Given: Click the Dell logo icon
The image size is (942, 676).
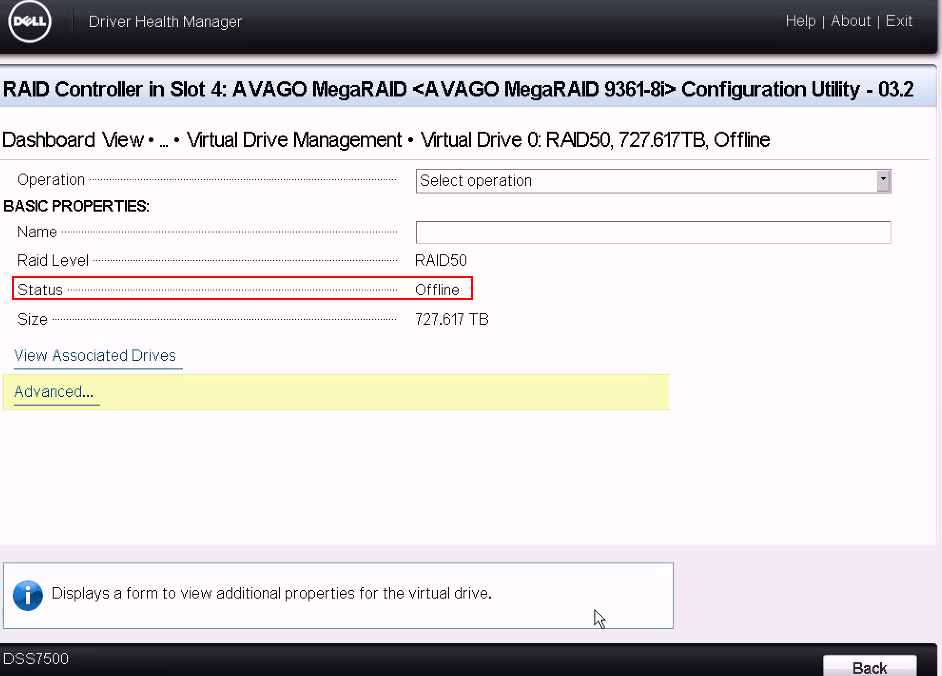Looking at the screenshot, I should [30, 21].
